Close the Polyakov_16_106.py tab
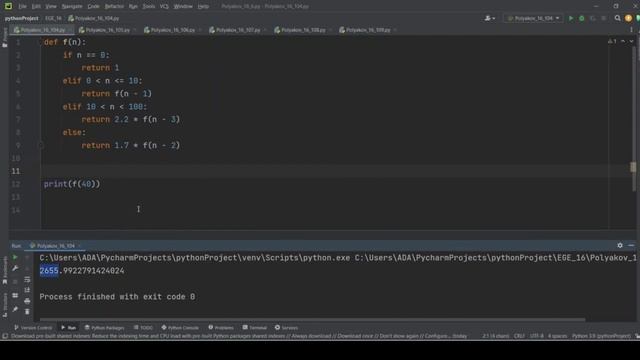This screenshot has width=640, height=360. tap(200, 30)
